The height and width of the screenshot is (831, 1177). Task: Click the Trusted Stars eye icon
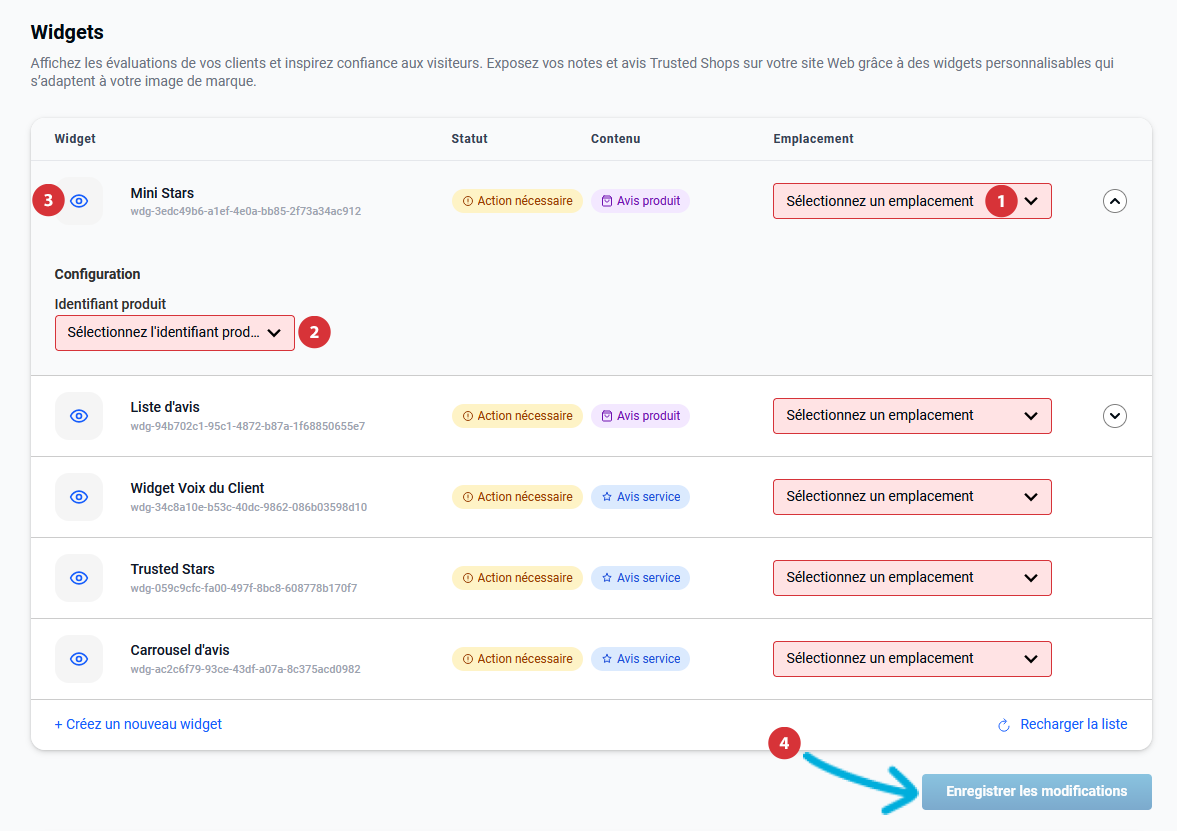79,578
